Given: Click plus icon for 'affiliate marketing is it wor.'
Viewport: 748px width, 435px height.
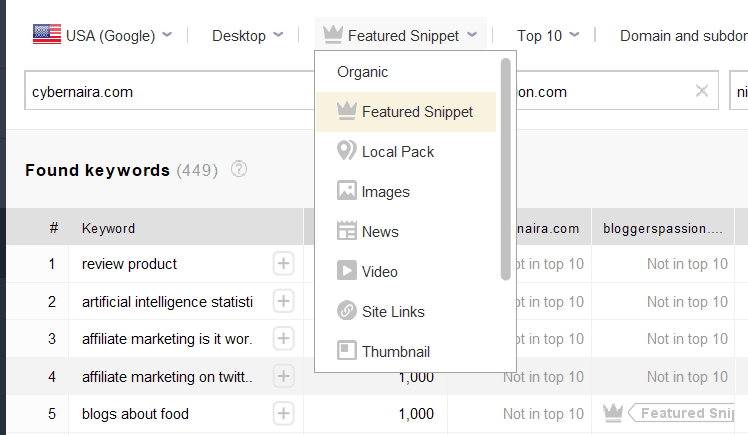Looking at the screenshot, I should (x=283, y=339).
